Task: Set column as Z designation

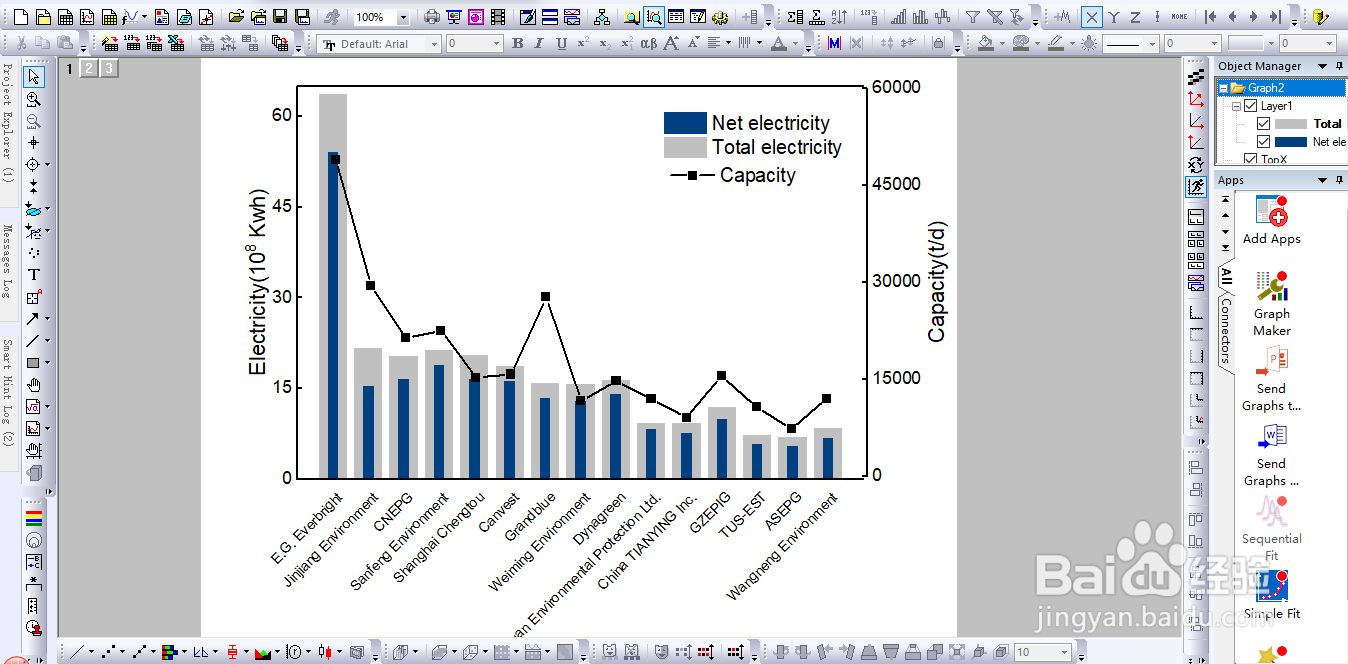Action: pos(1135,17)
